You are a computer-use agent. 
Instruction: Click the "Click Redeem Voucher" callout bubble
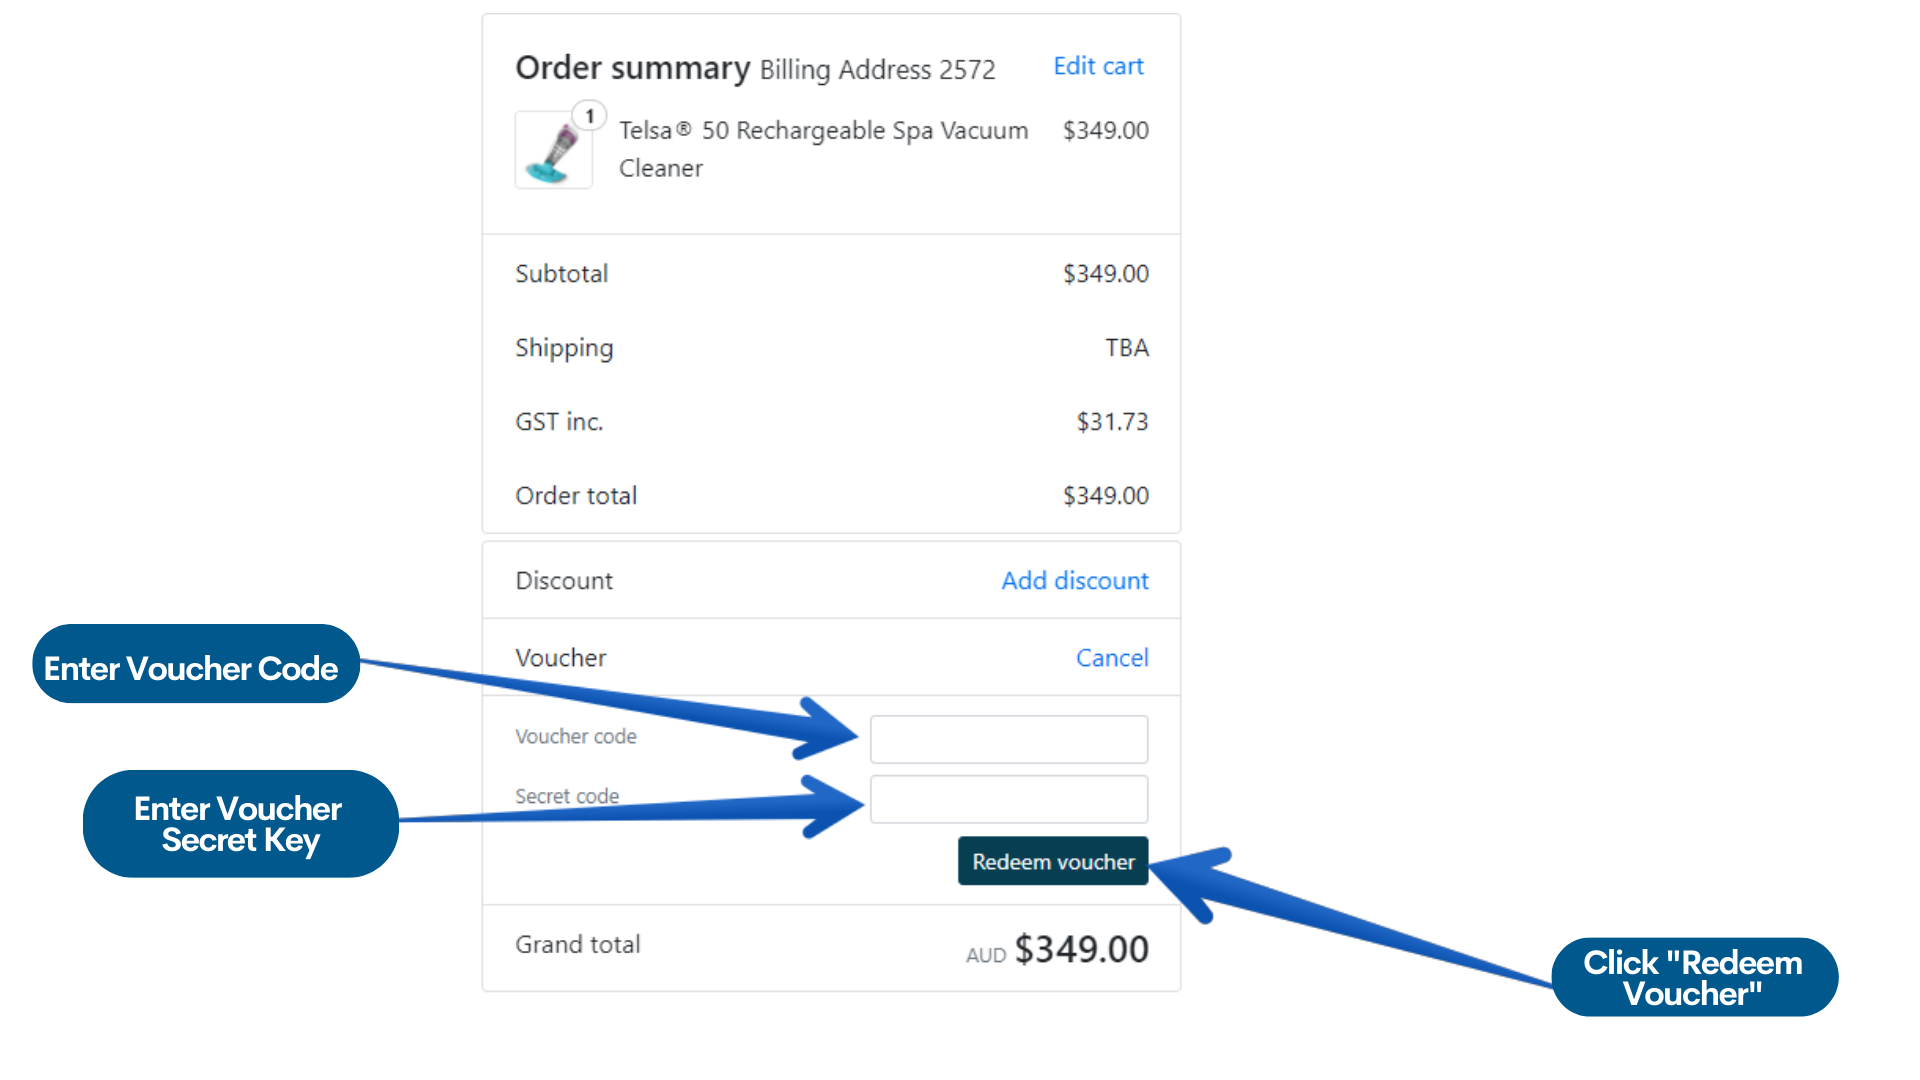pos(1694,977)
